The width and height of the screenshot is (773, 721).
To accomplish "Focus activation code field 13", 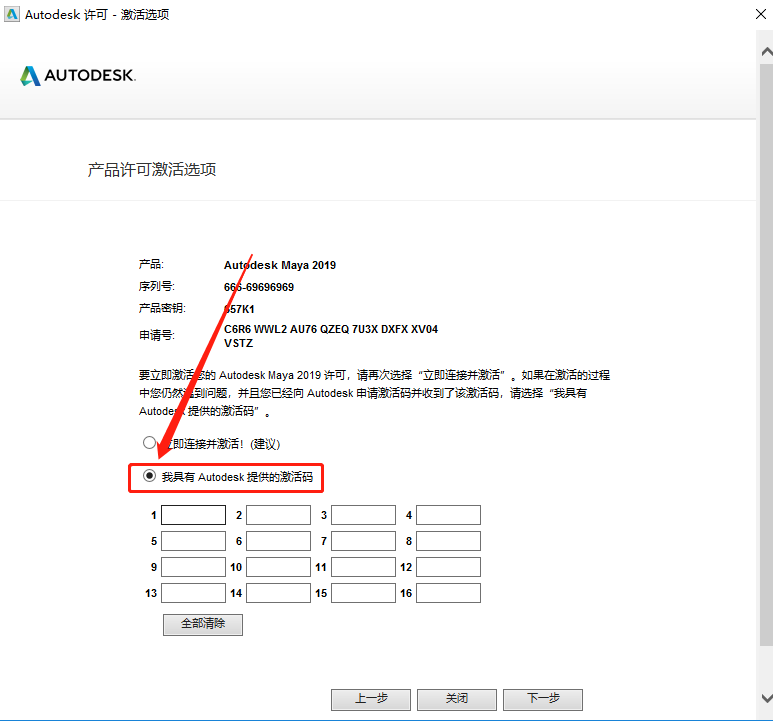I will [x=193, y=593].
